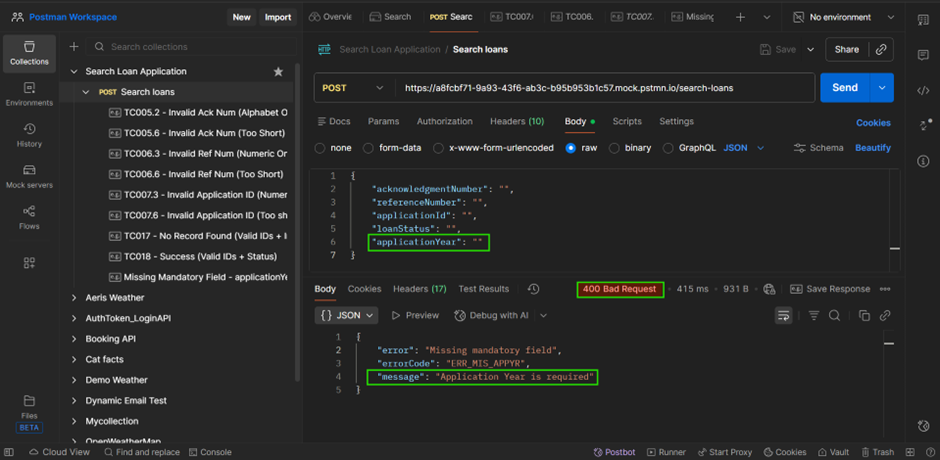This screenshot has height=460, width=940.
Task: Click the filter response icon
Action: tap(814, 315)
